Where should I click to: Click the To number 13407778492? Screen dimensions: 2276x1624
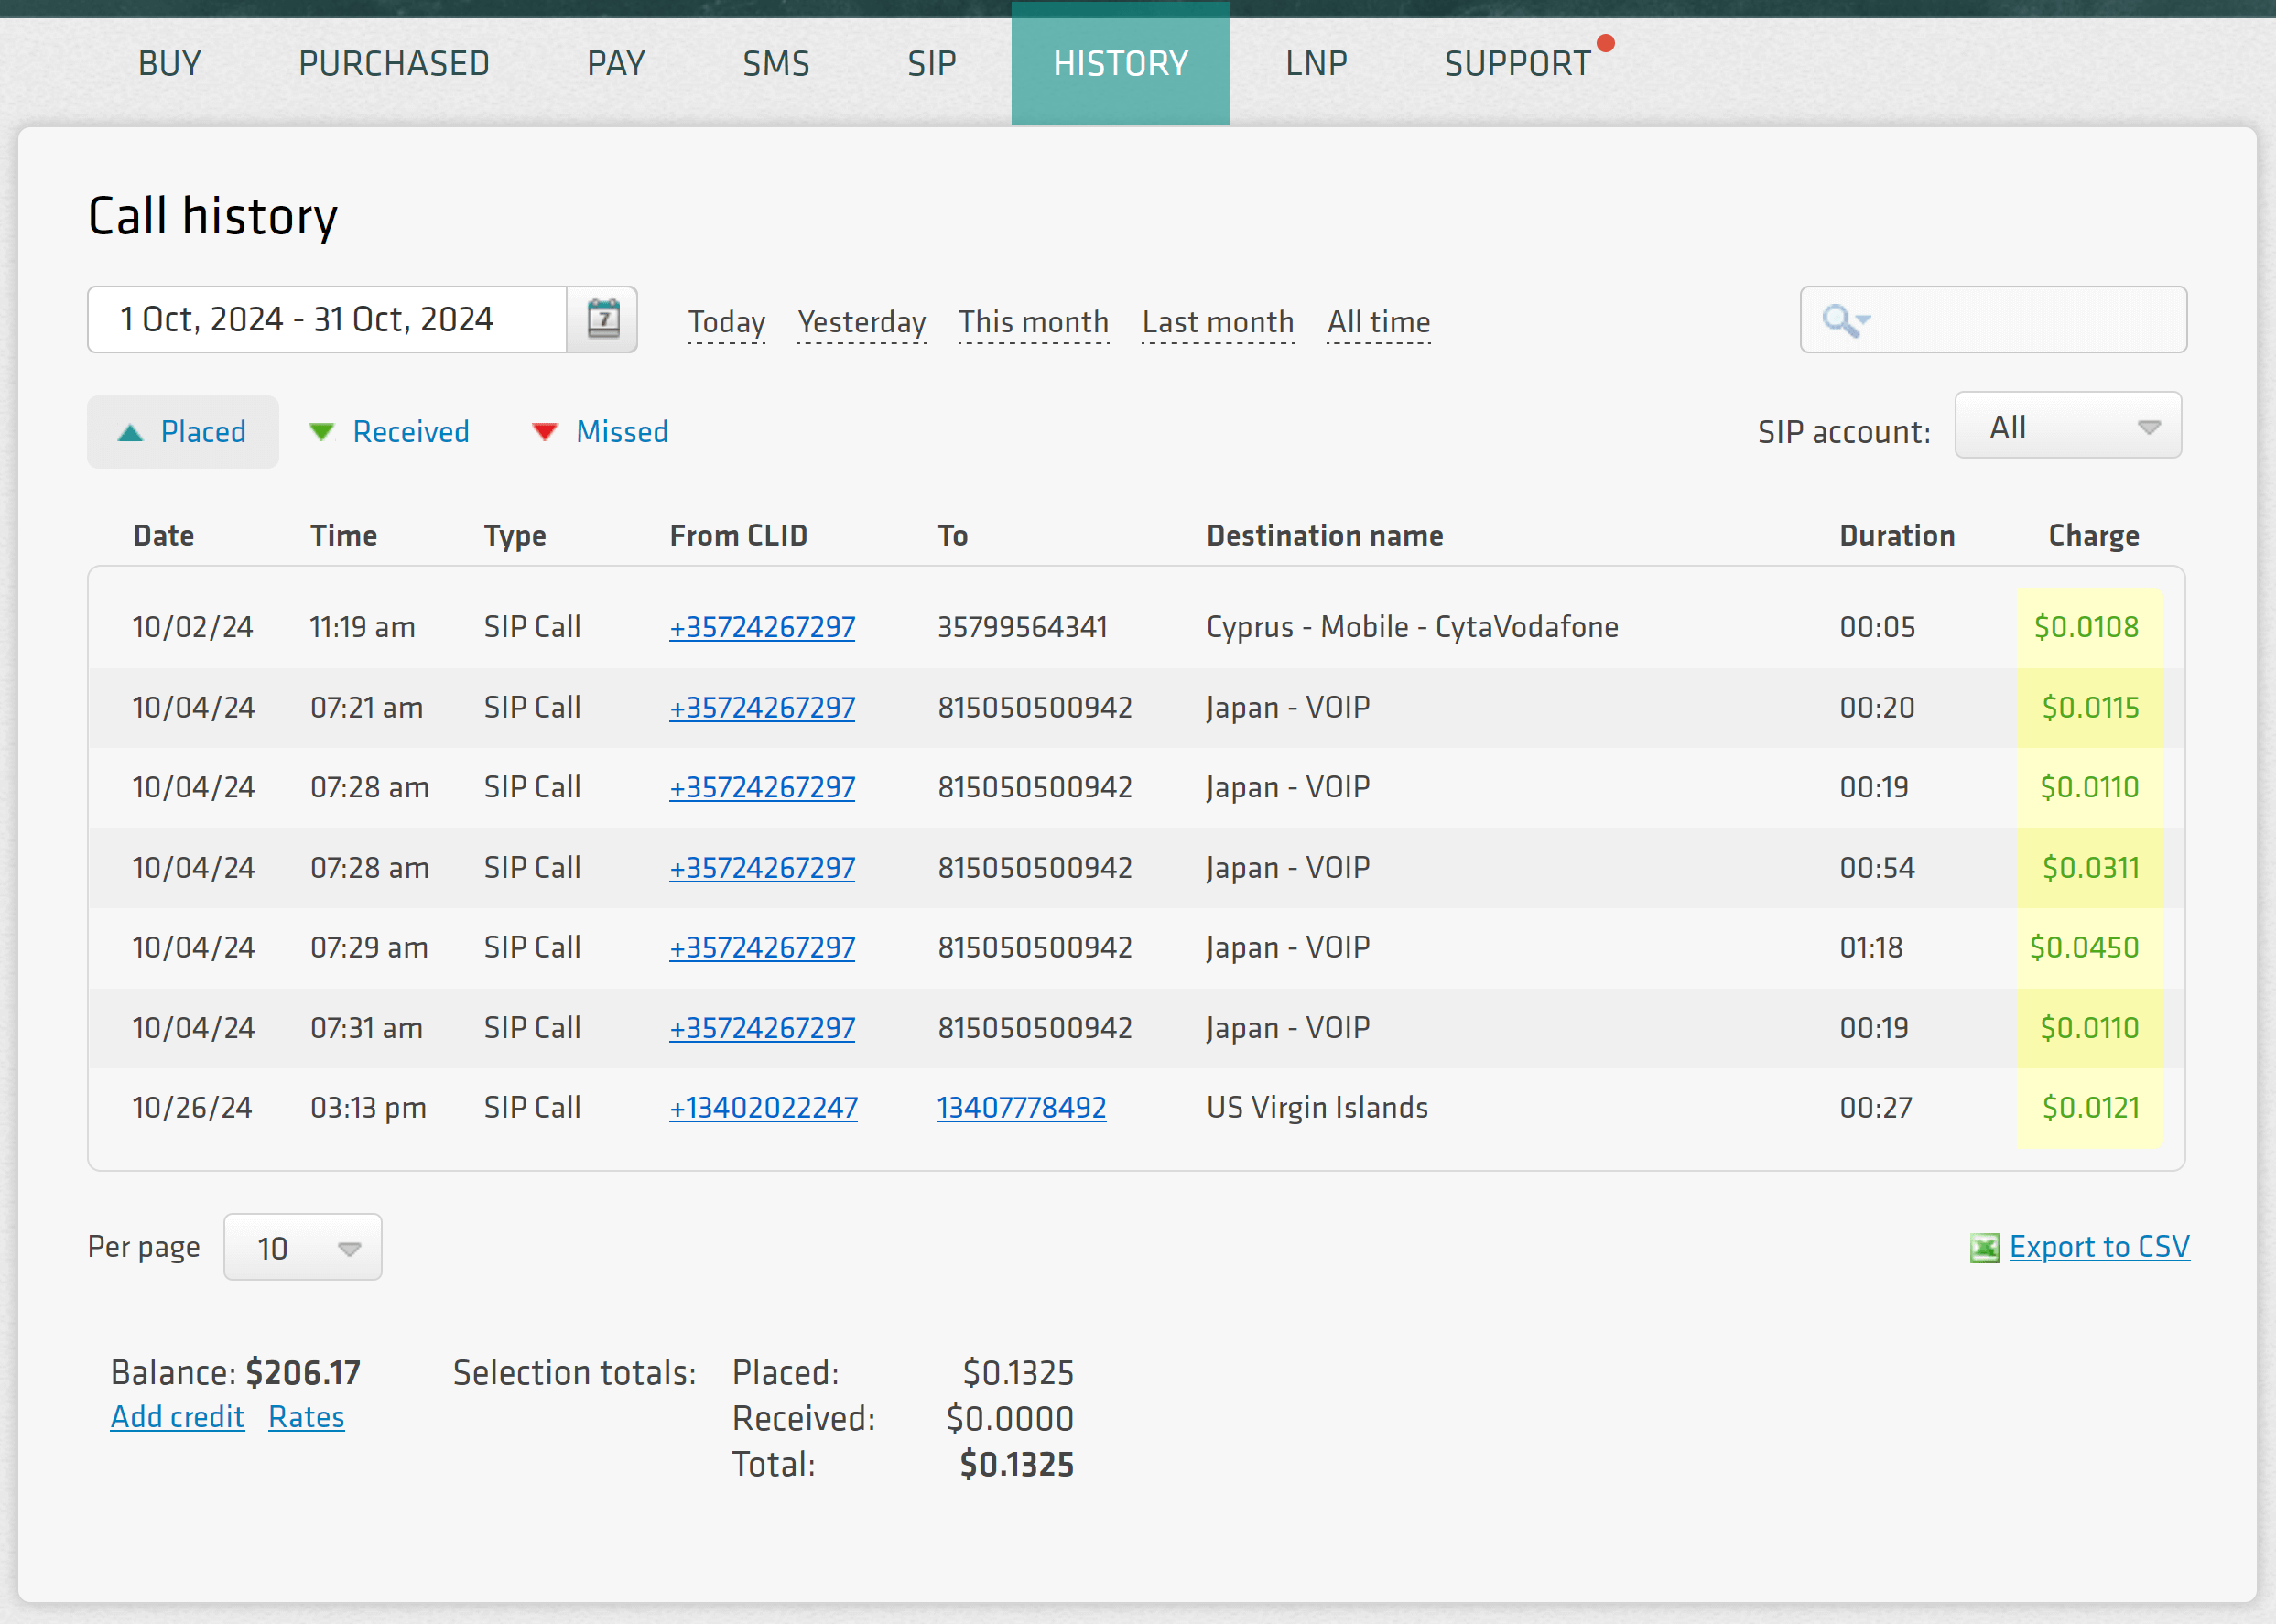pyautogui.click(x=1021, y=1107)
